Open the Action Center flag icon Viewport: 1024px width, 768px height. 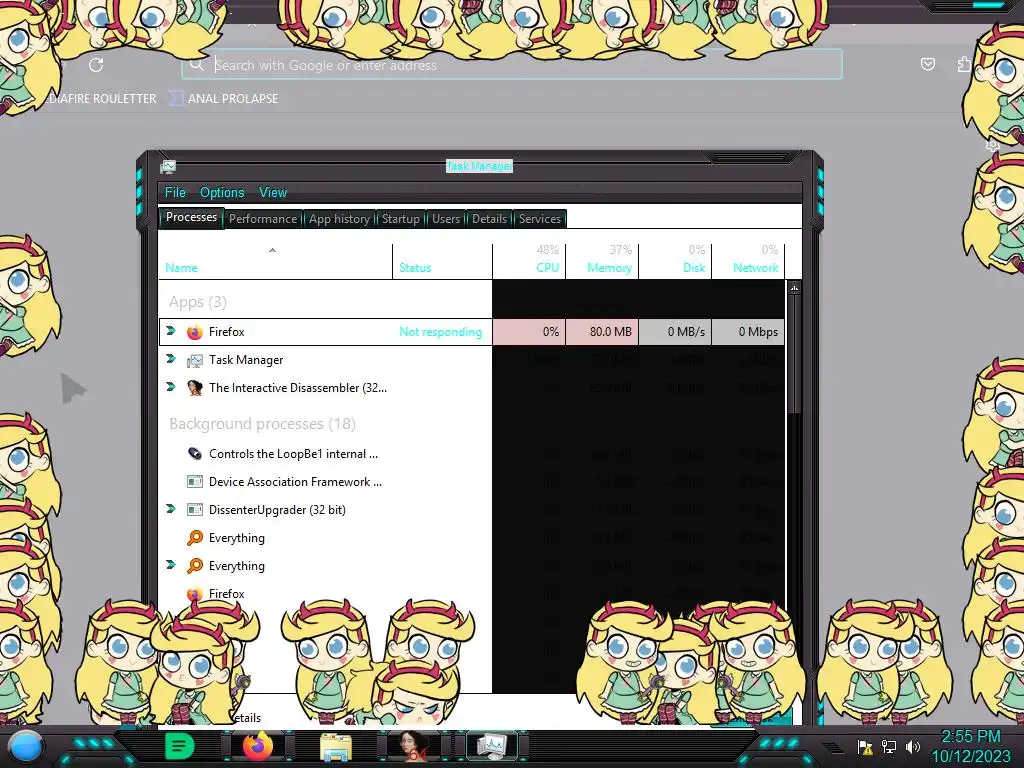(865, 746)
